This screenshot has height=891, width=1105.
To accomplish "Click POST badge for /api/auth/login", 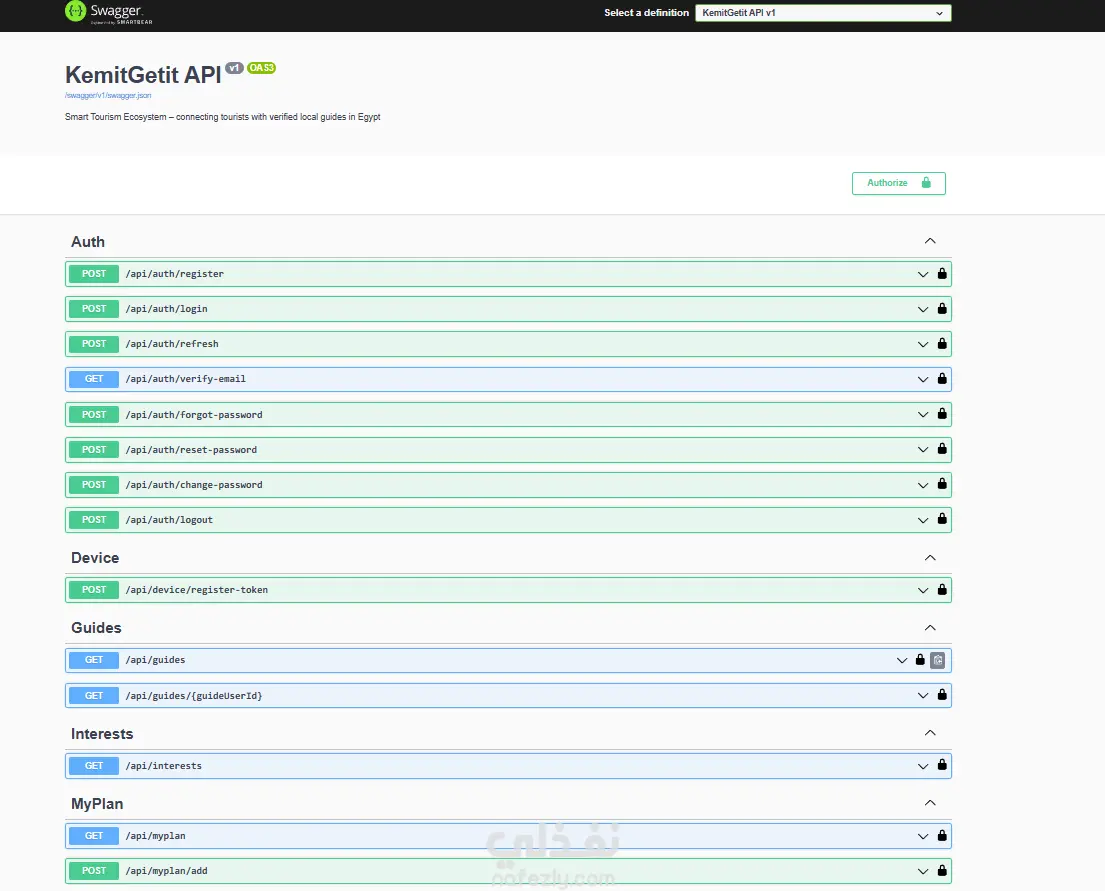I will pyautogui.click(x=94, y=309).
